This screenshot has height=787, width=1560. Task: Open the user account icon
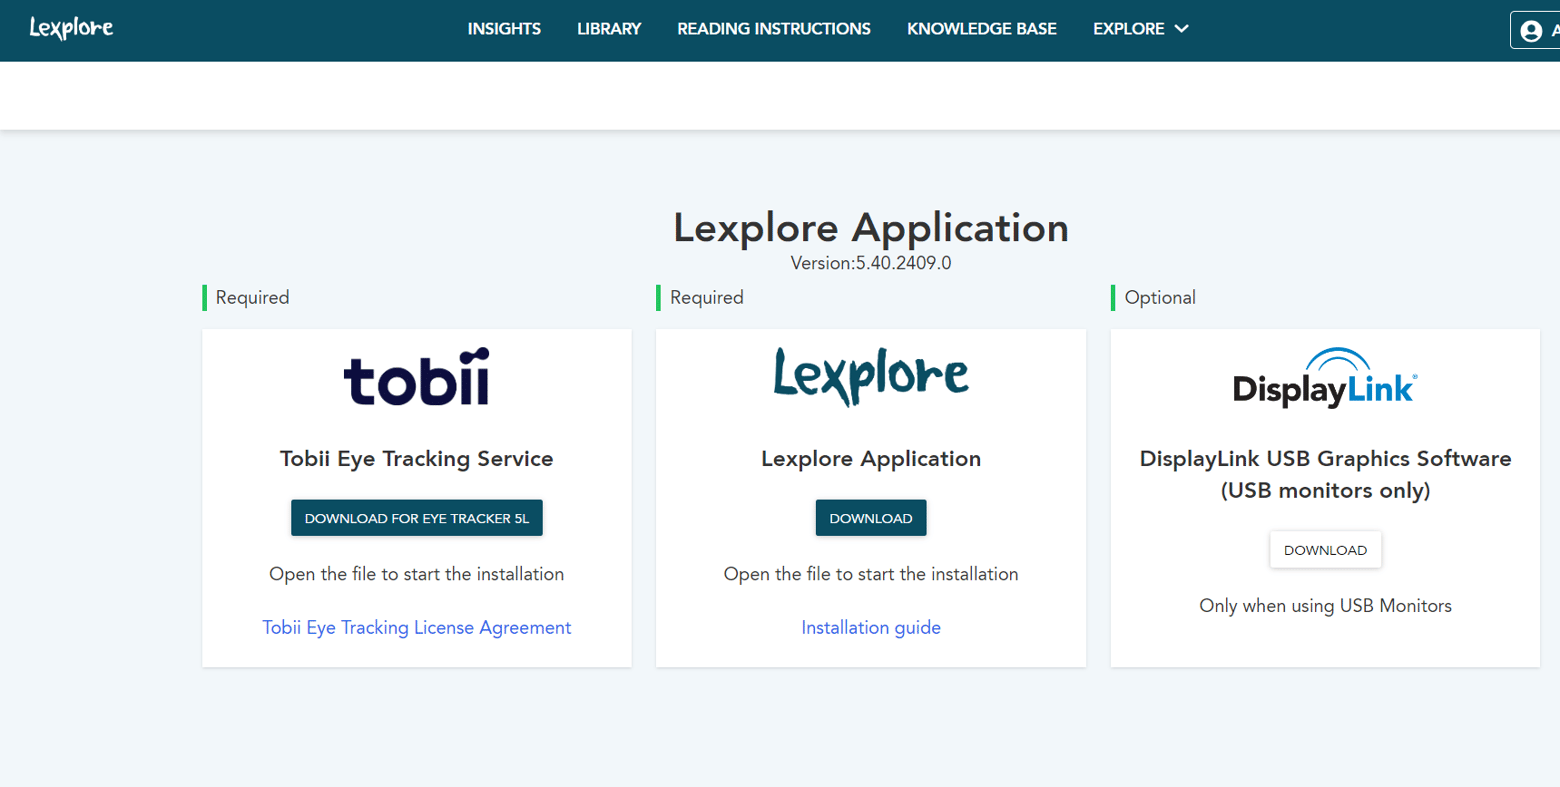pos(1531,30)
